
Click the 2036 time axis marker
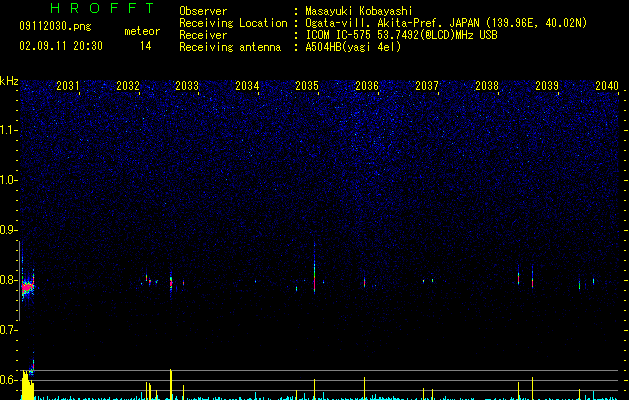(367, 86)
